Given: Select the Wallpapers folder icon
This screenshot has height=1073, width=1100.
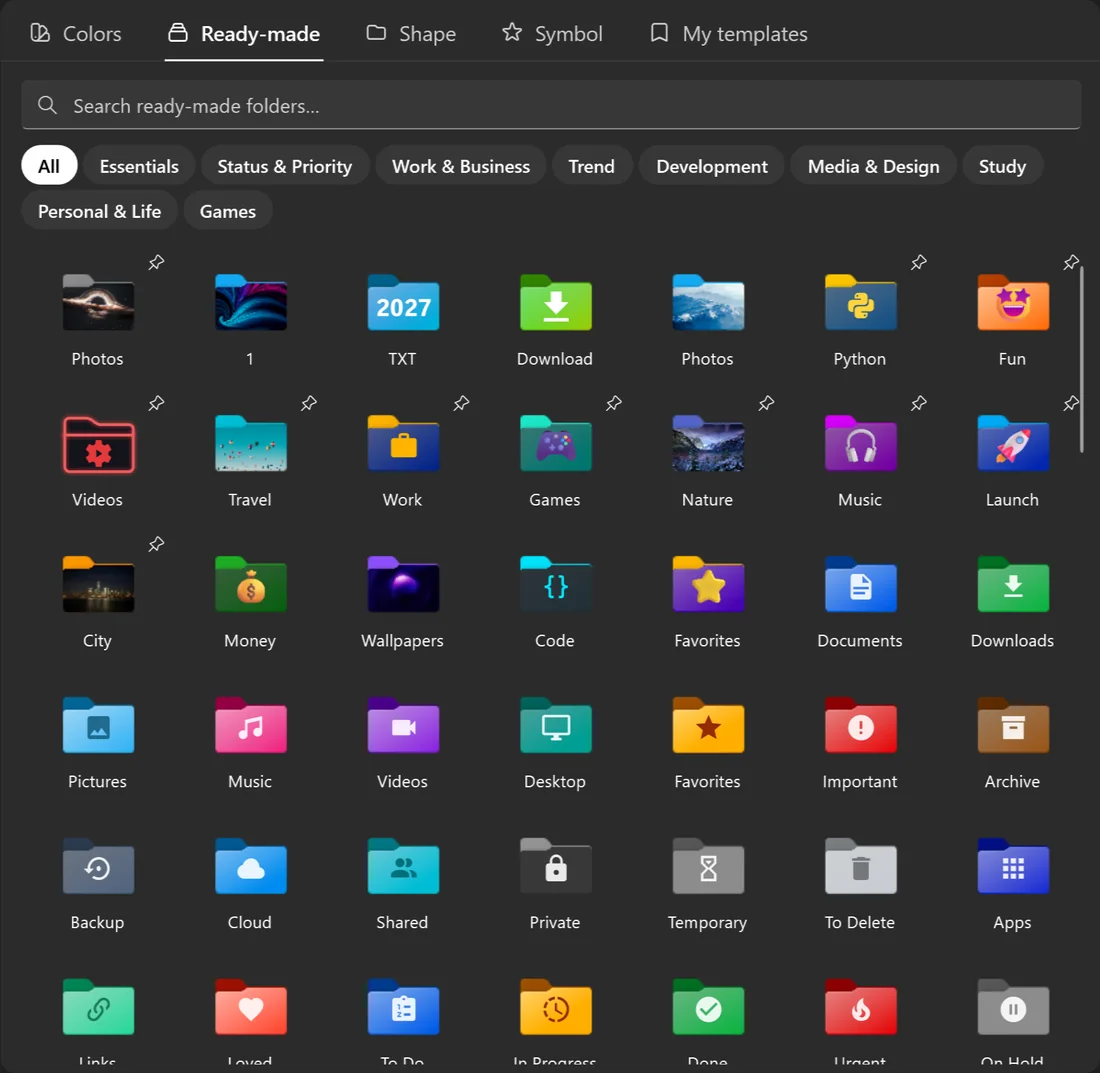Looking at the screenshot, I should 403,586.
